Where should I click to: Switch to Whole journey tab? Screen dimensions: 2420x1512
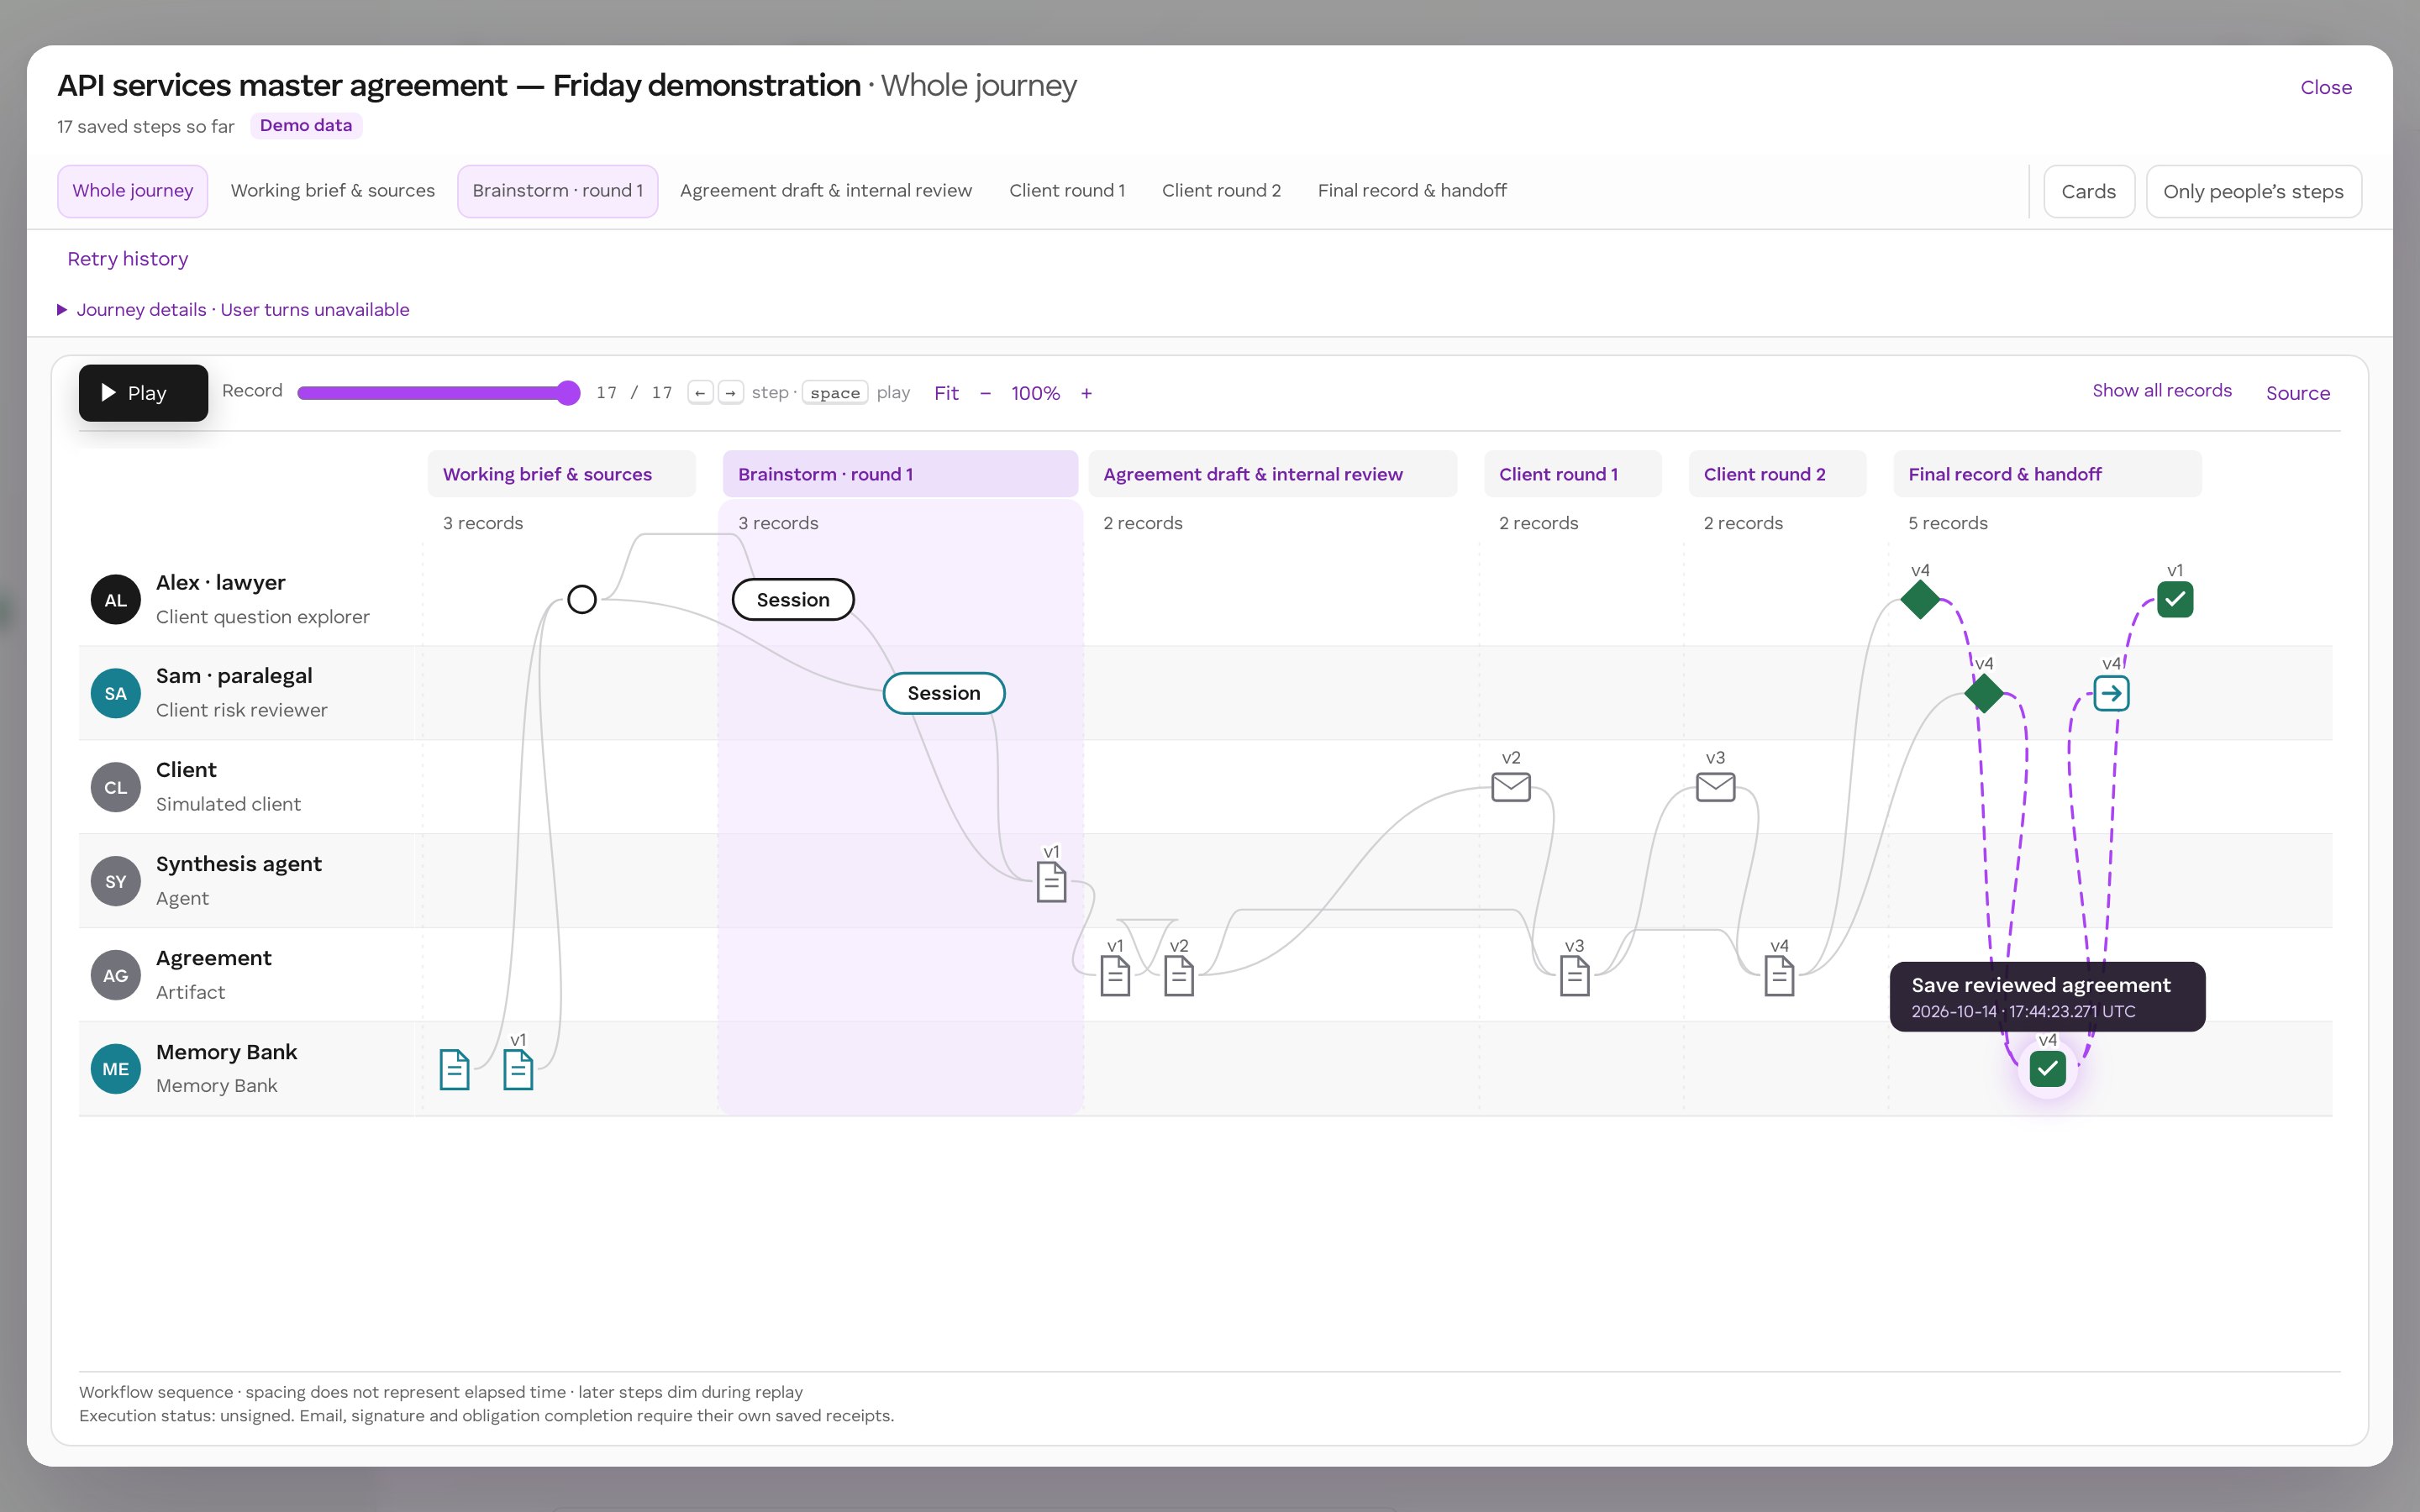point(133,191)
